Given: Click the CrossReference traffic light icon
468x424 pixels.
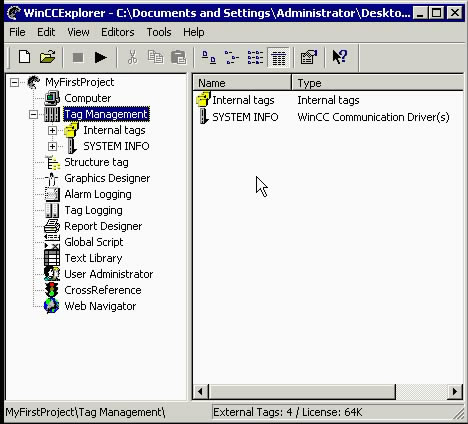Looking at the screenshot, I should (x=52, y=290).
